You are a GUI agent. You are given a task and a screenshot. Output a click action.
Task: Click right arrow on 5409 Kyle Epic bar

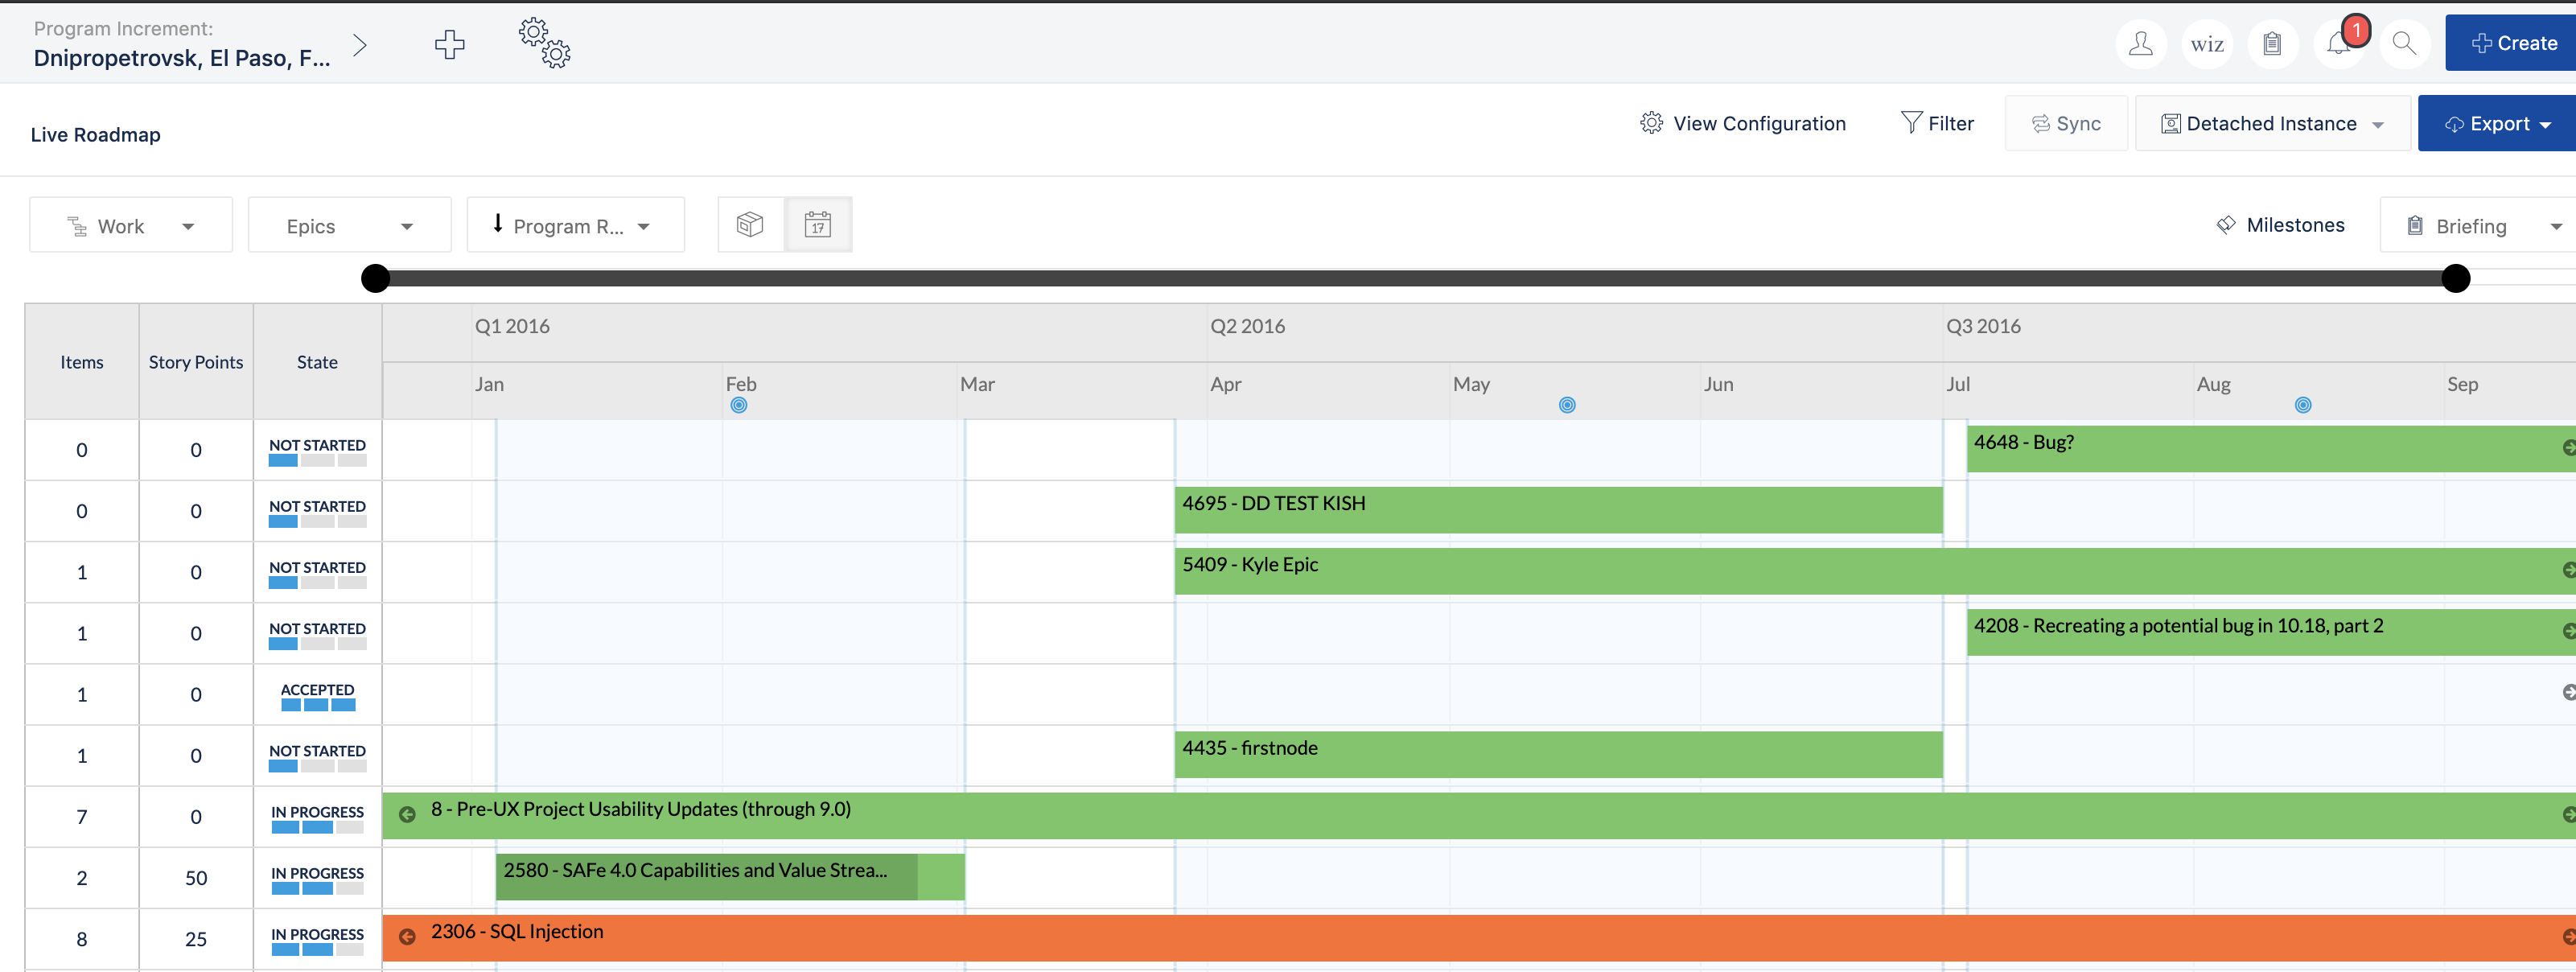point(2568,570)
